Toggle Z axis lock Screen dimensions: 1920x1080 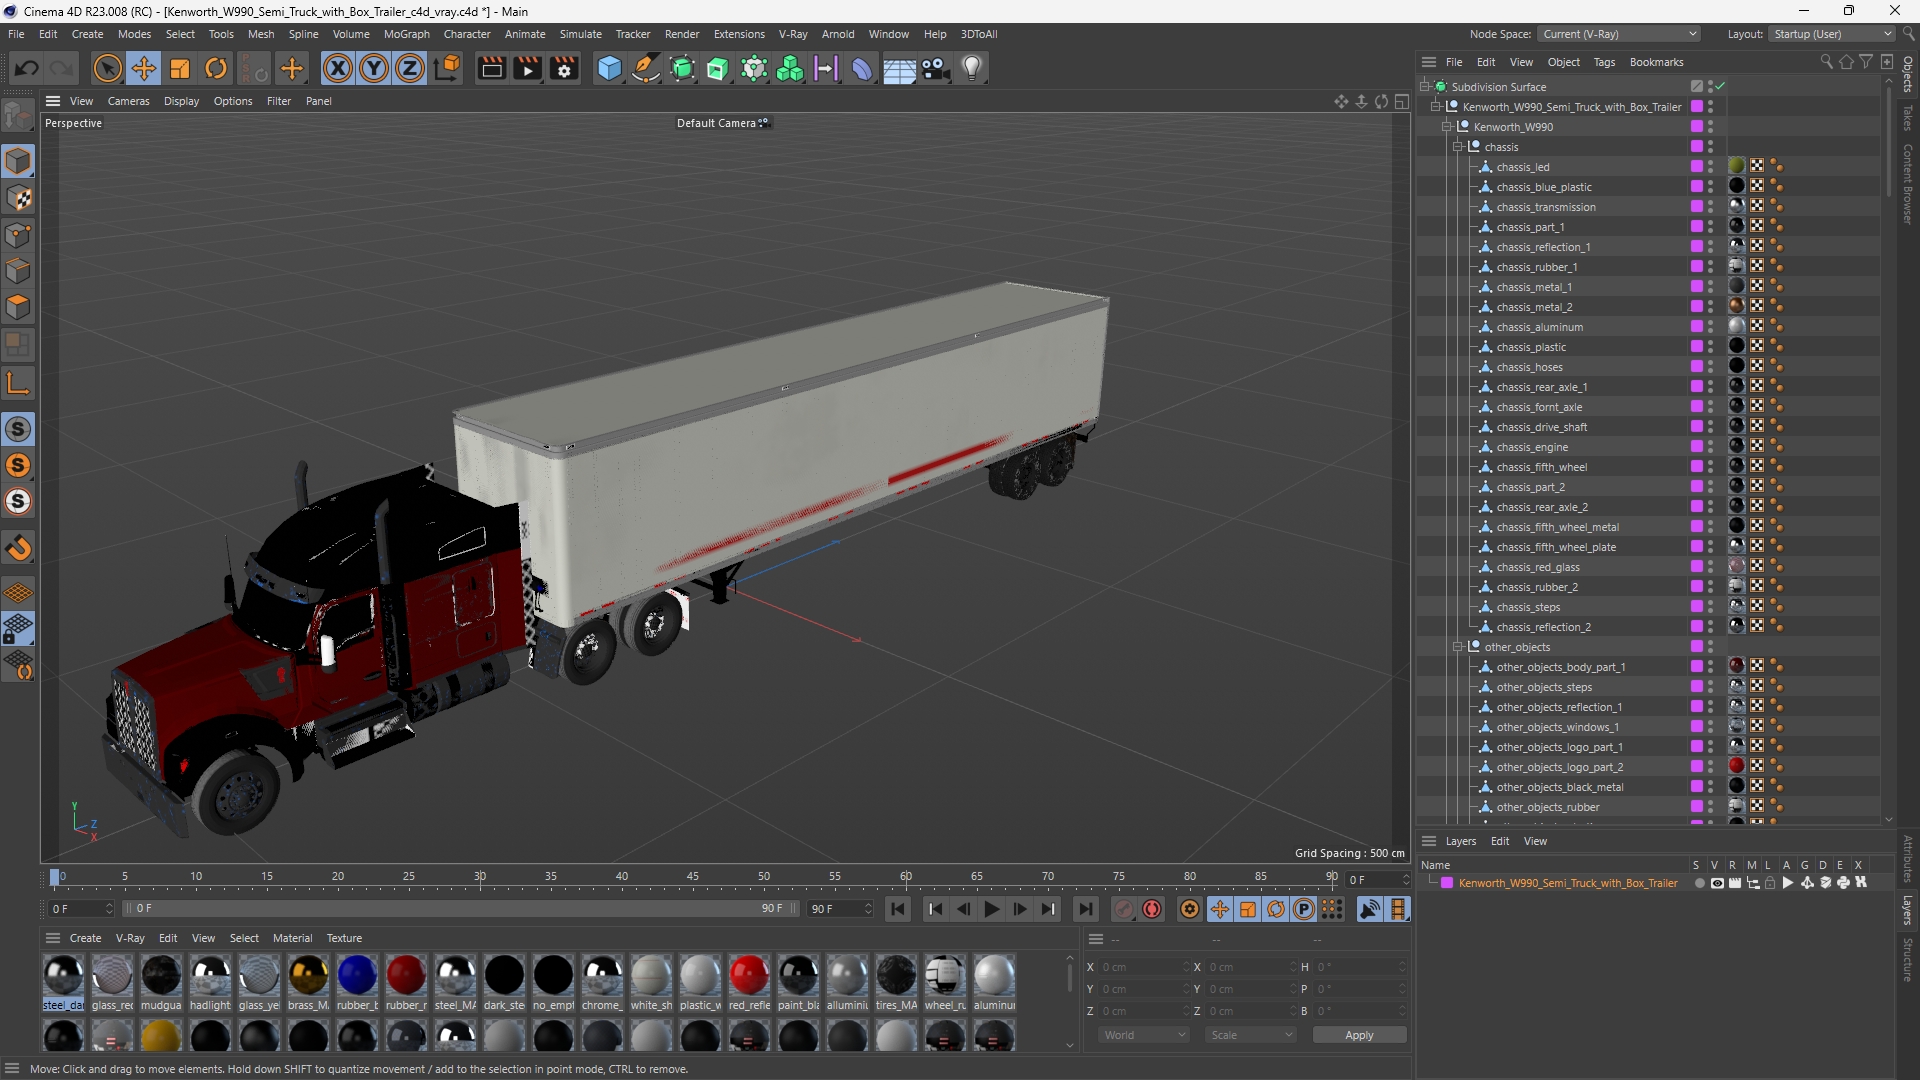[410, 68]
